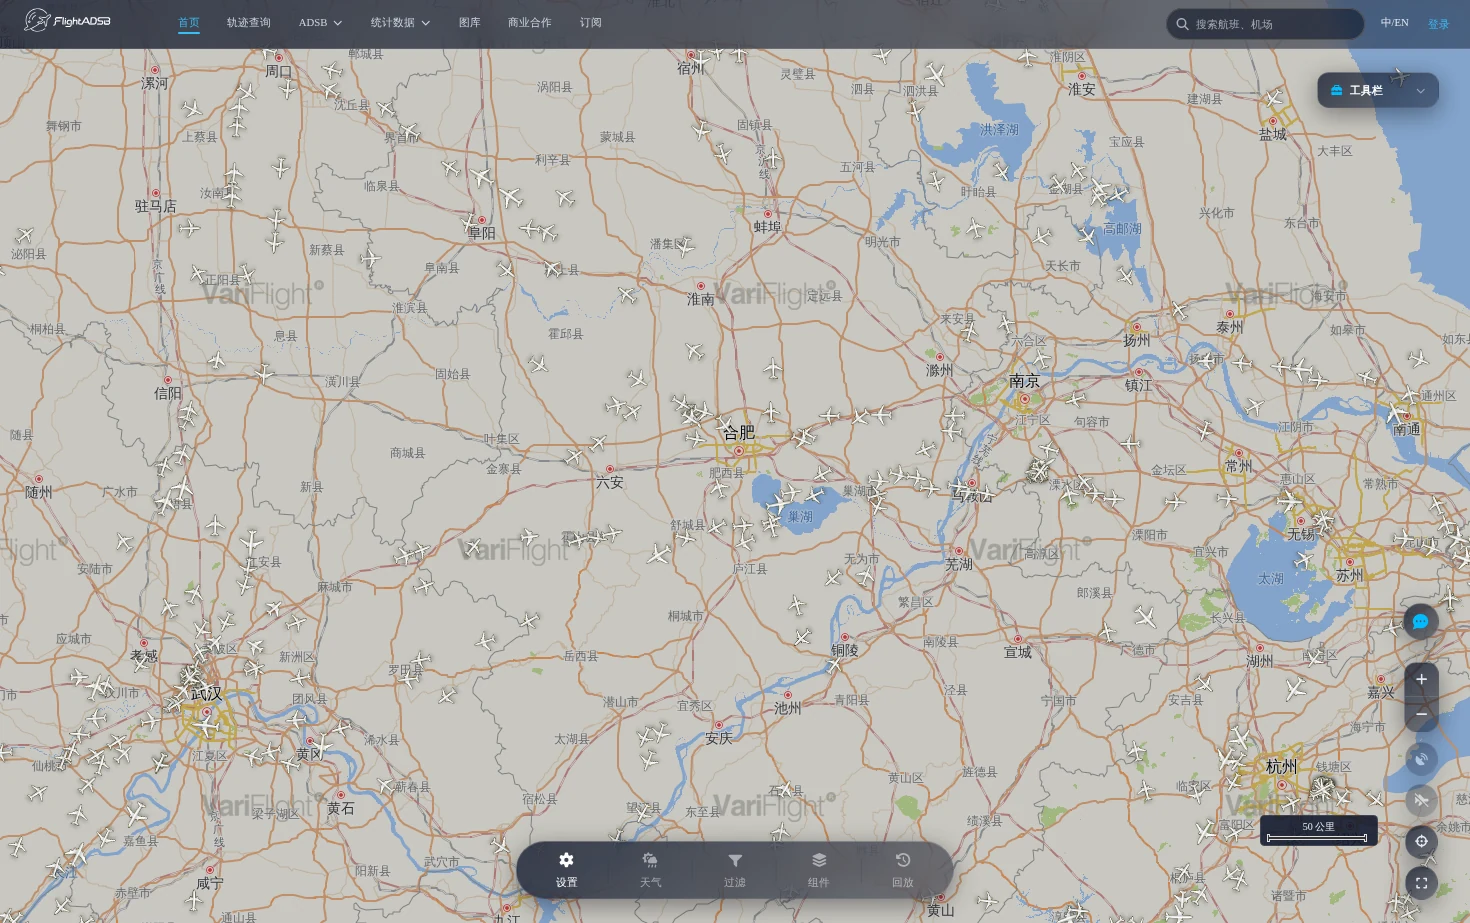This screenshot has height=923, width=1470.
Task: Click the FlightADSB logo
Action: pyautogui.click(x=67, y=20)
